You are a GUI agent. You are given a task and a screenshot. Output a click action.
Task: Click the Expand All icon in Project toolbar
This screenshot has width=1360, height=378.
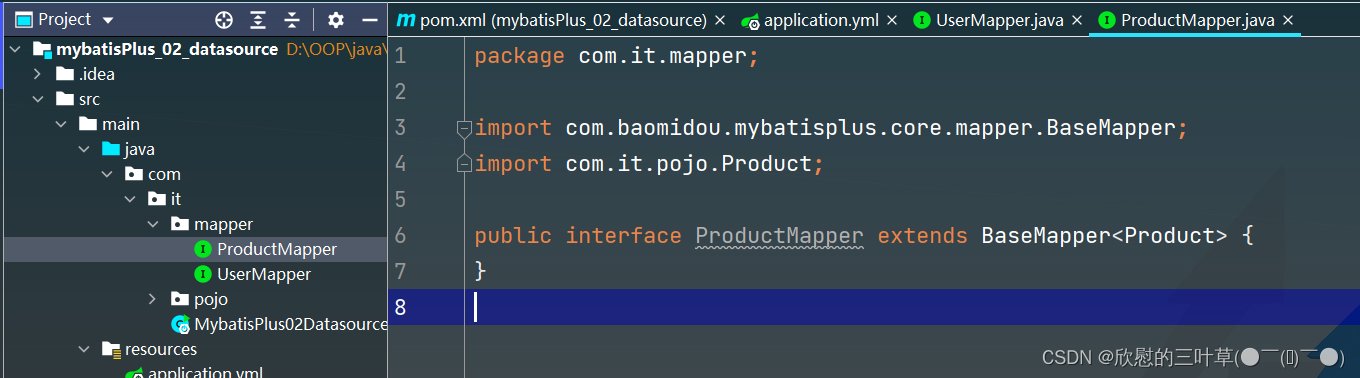258,19
